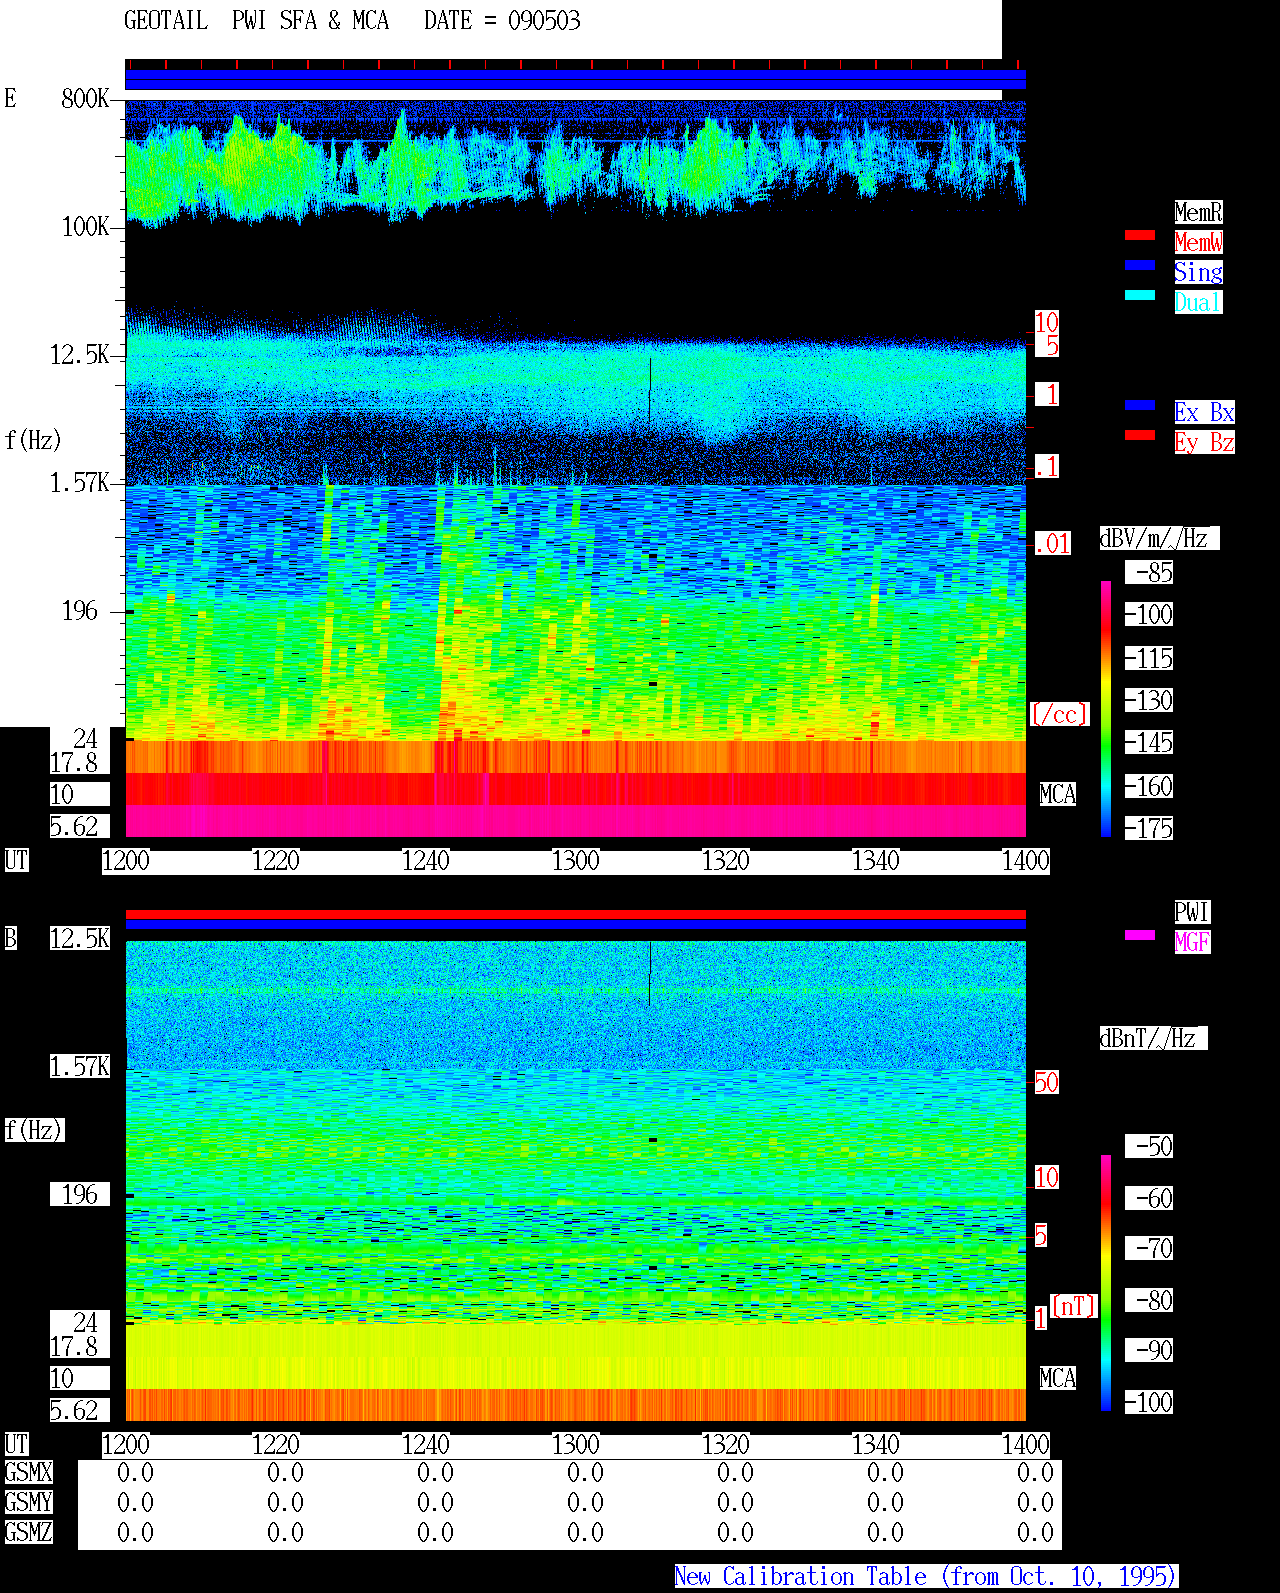This screenshot has width=1280, height=1593.
Task: Click the magenta MGF legend swatch
Action: (1140, 935)
